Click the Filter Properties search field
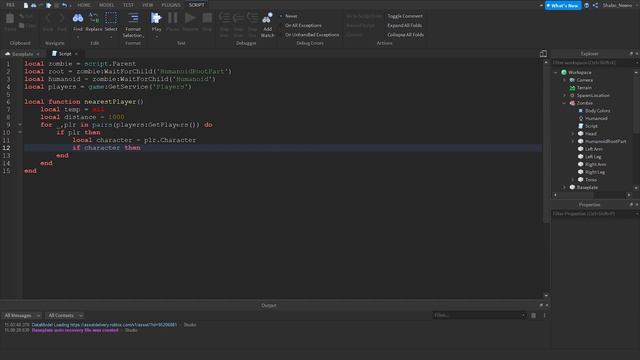 pyautogui.click(x=594, y=213)
